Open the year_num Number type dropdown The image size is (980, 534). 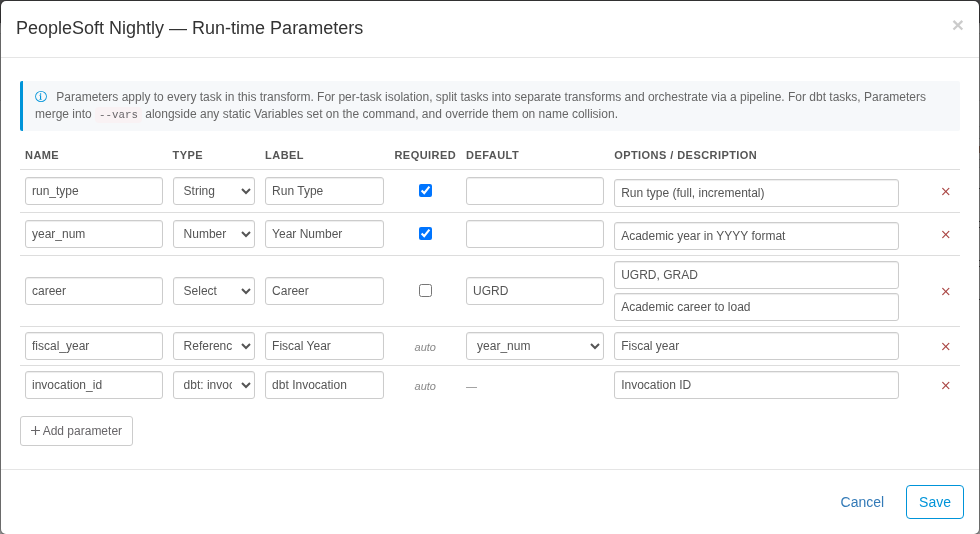click(x=214, y=234)
